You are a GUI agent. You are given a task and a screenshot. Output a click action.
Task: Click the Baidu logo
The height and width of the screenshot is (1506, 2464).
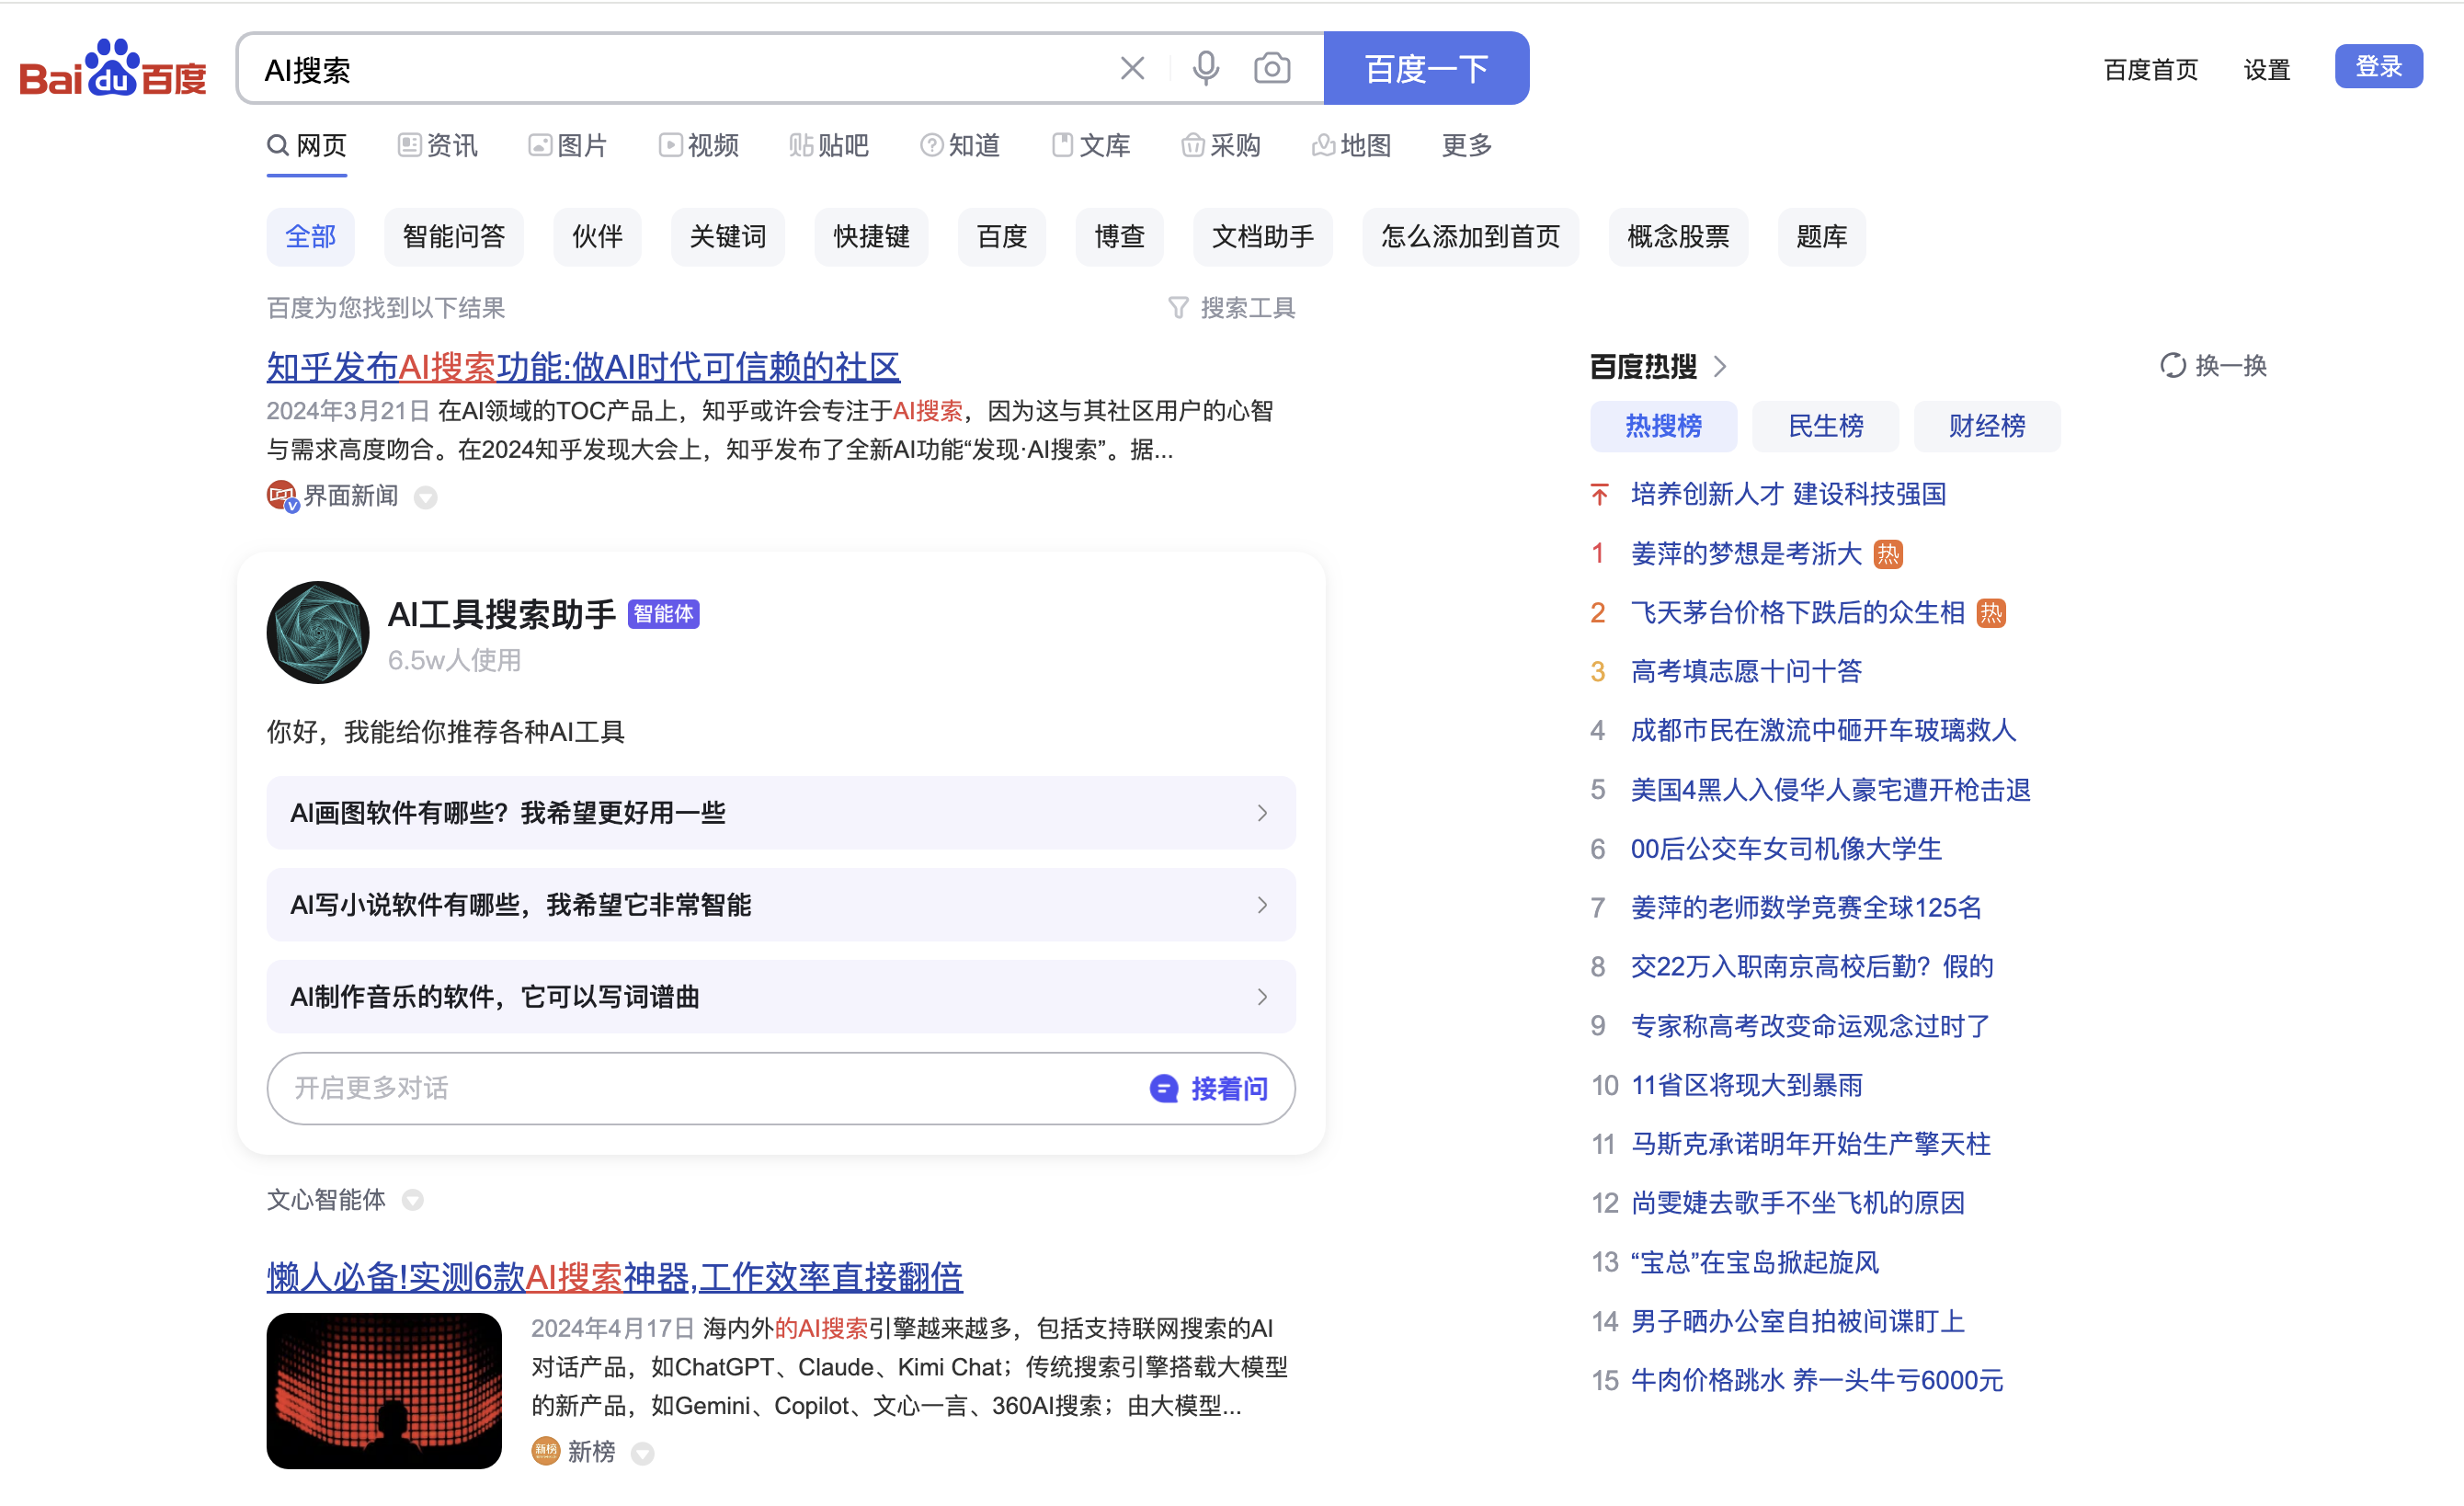tap(112, 69)
